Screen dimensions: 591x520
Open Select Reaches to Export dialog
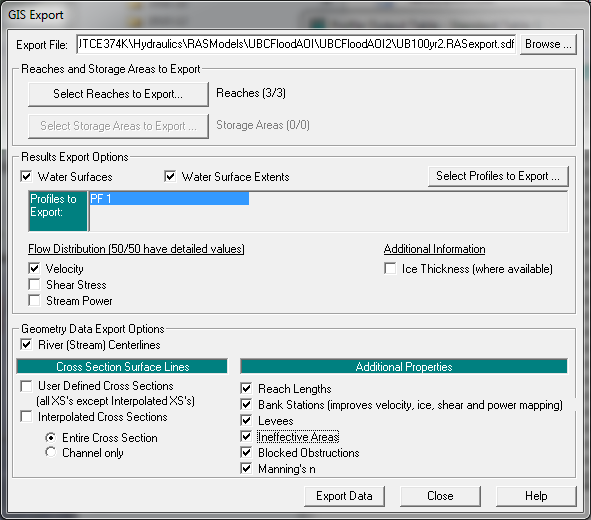point(118,94)
